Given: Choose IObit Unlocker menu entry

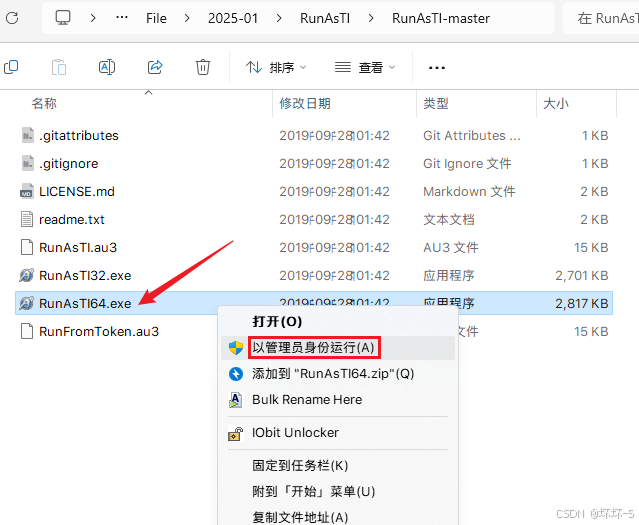Looking at the screenshot, I should coord(295,432).
